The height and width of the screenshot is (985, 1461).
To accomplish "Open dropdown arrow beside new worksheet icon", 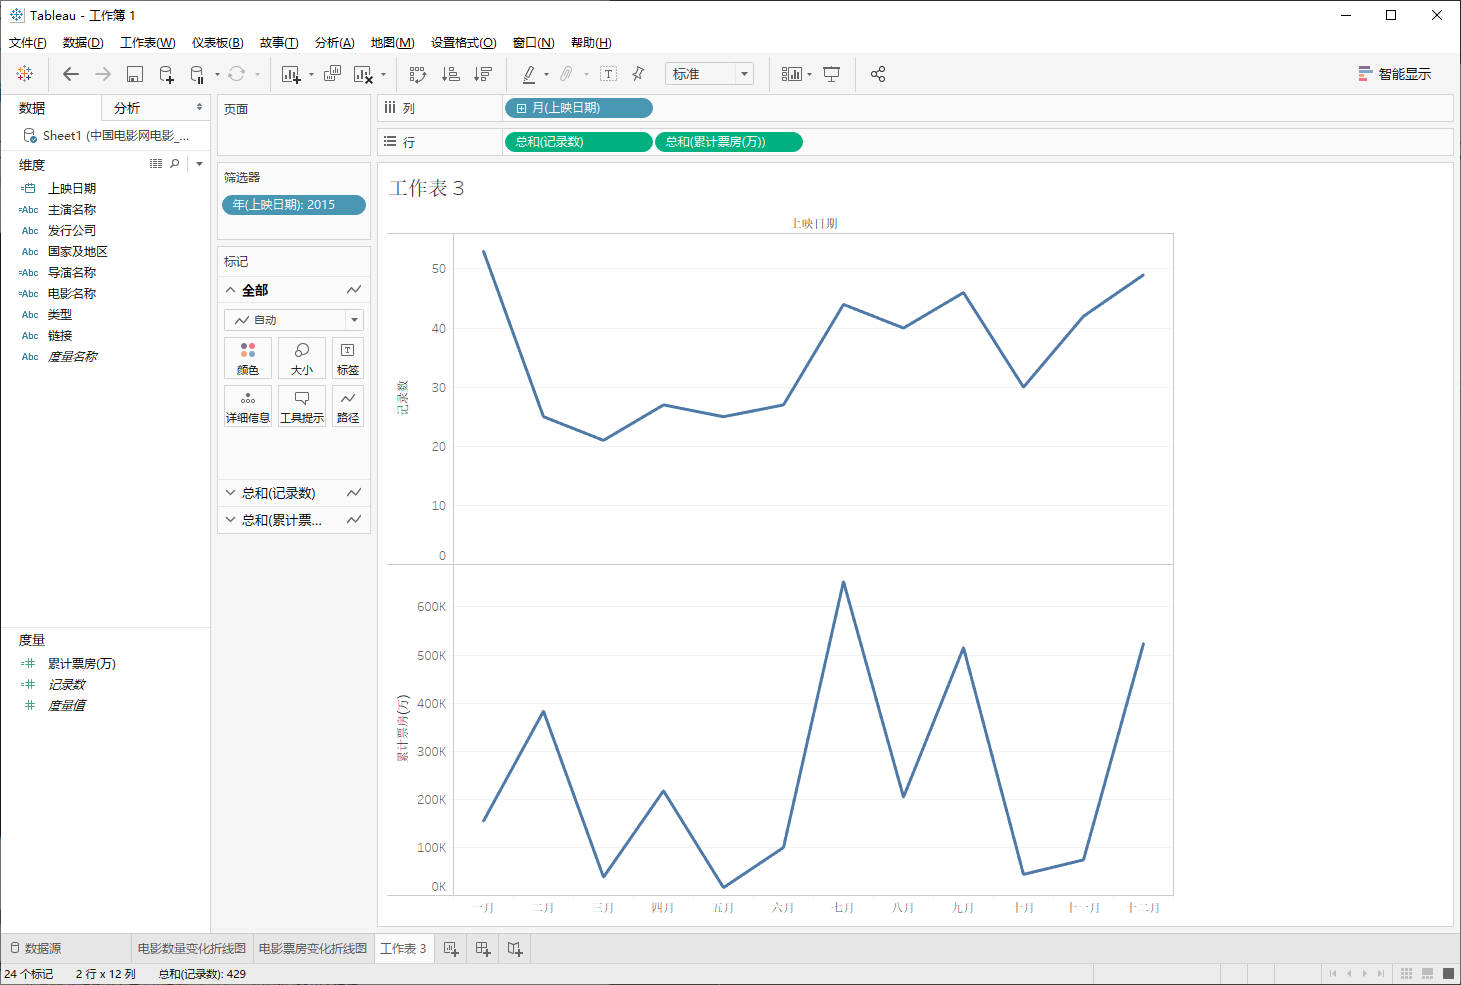I will (x=311, y=74).
